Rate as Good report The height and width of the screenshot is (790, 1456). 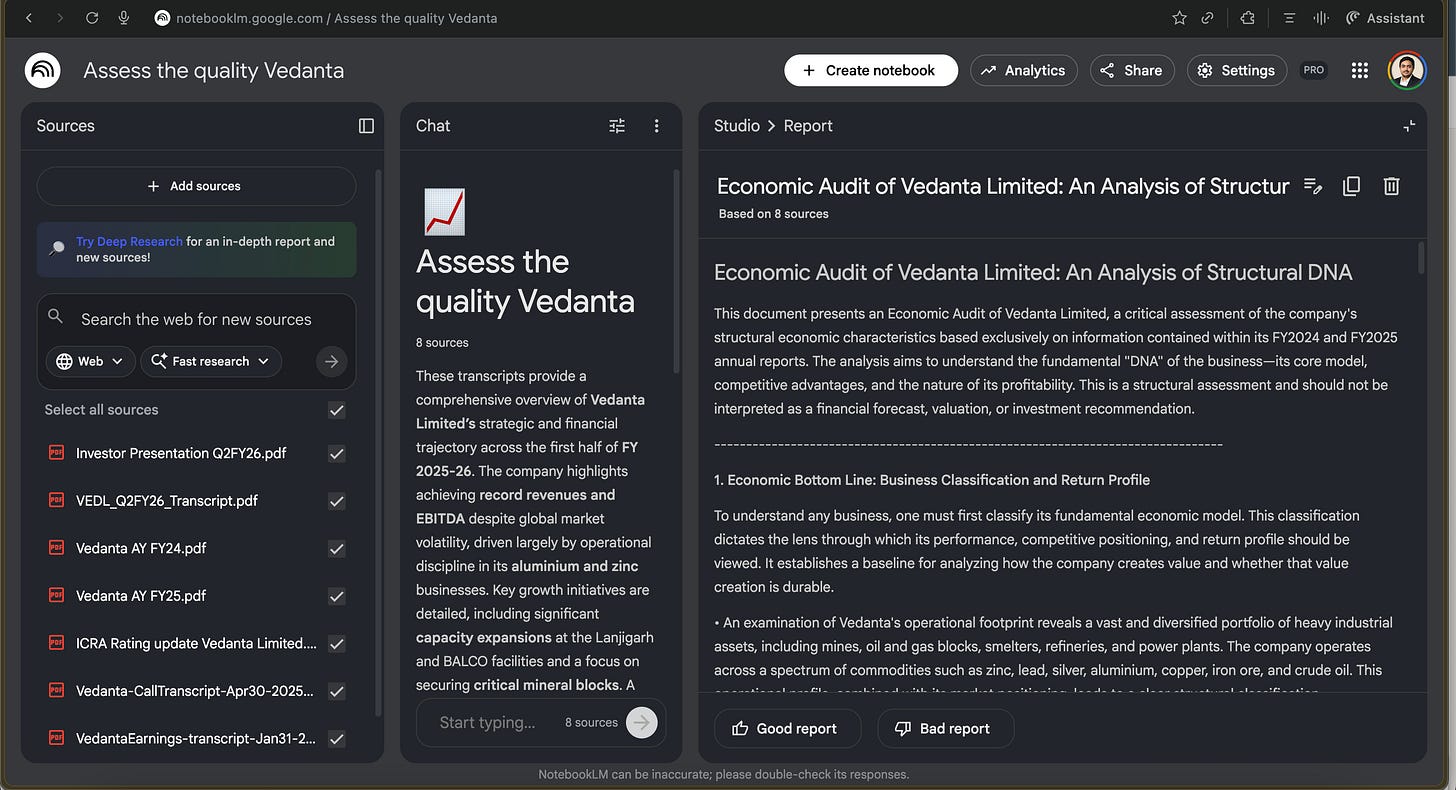point(787,728)
